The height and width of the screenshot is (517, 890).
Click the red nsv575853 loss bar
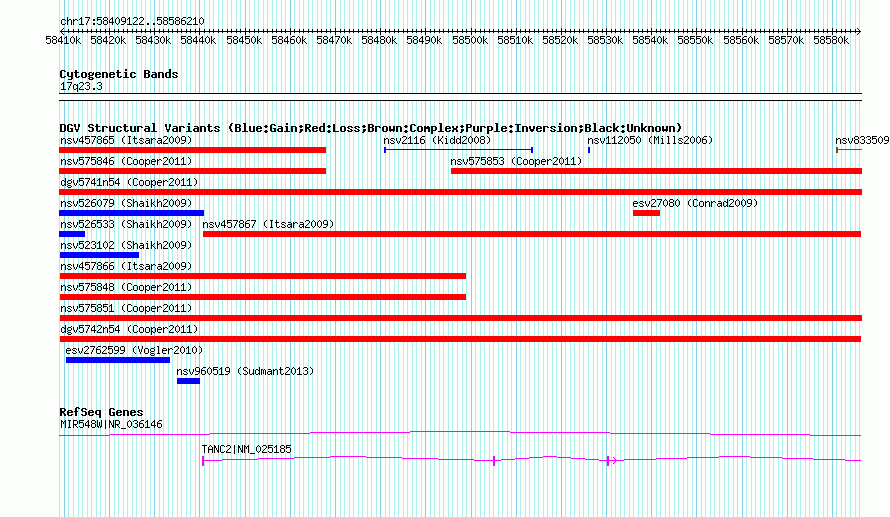tap(657, 171)
